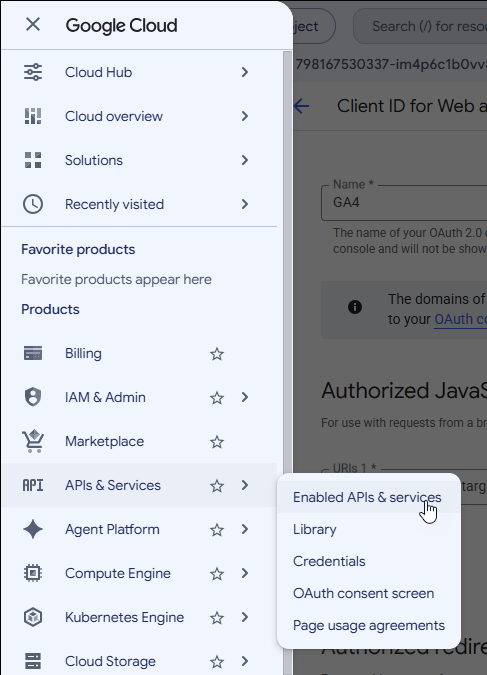Expand the APIs & Services chevron
Image resolution: width=487 pixels, height=675 pixels.
coord(245,485)
